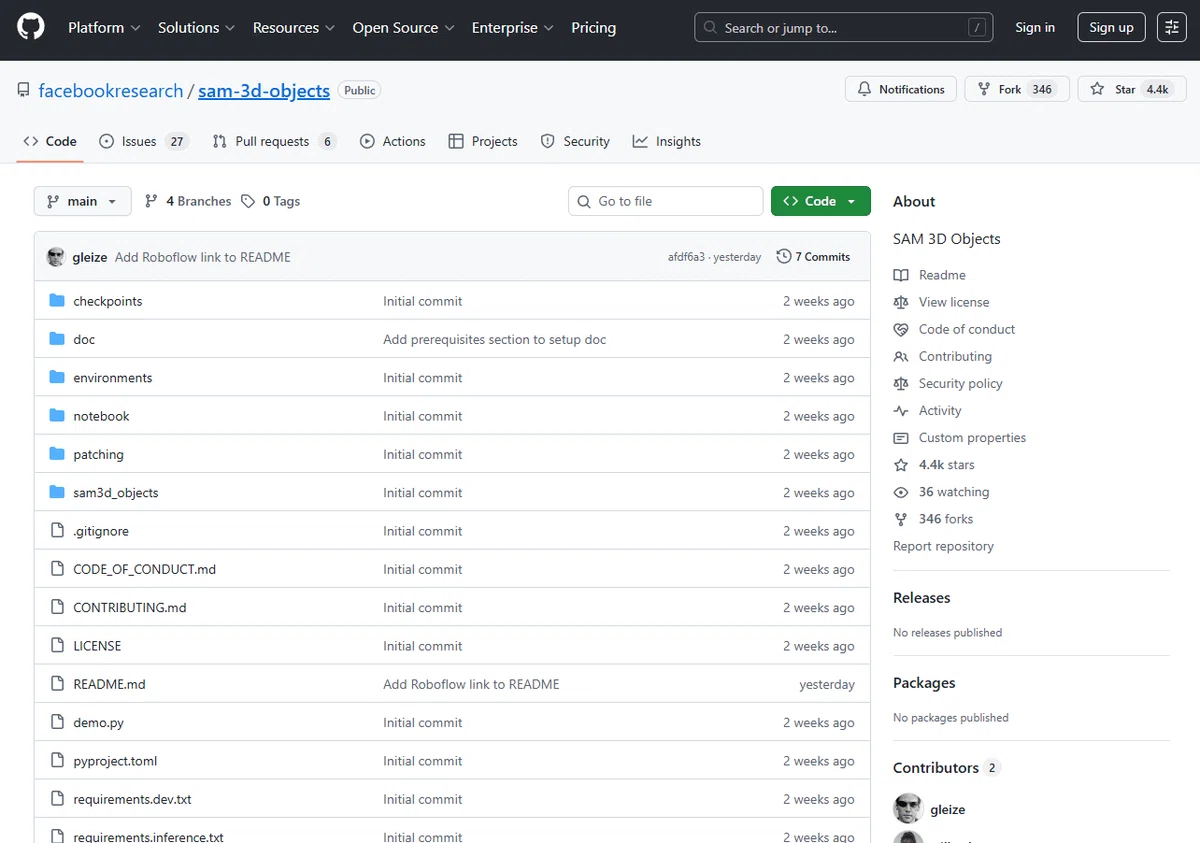Click the Code of conduct heart icon
The width and height of the screenshot is (1200, 843).
click(x=901, y=329)
